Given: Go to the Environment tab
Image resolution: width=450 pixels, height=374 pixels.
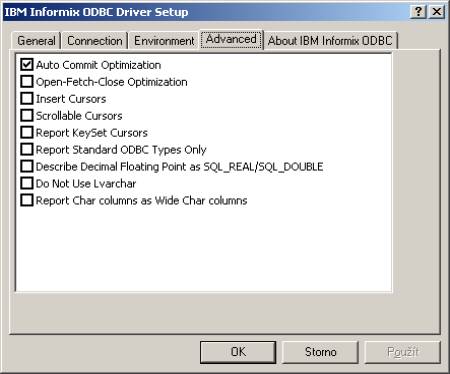Looking at the screenshot, I should tap(164, 41).
